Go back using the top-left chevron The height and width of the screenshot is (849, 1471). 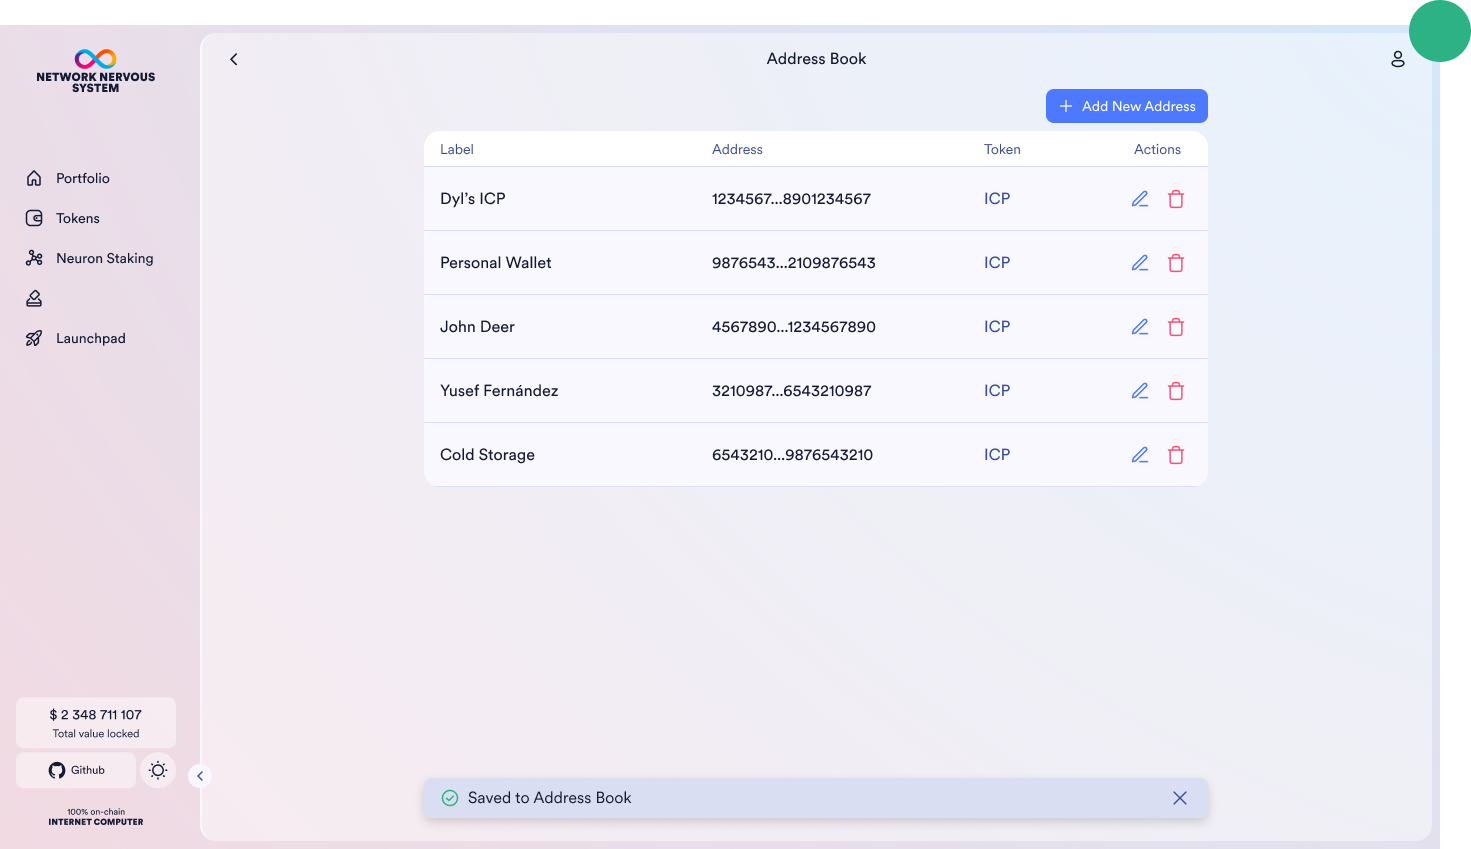[234, 59]
